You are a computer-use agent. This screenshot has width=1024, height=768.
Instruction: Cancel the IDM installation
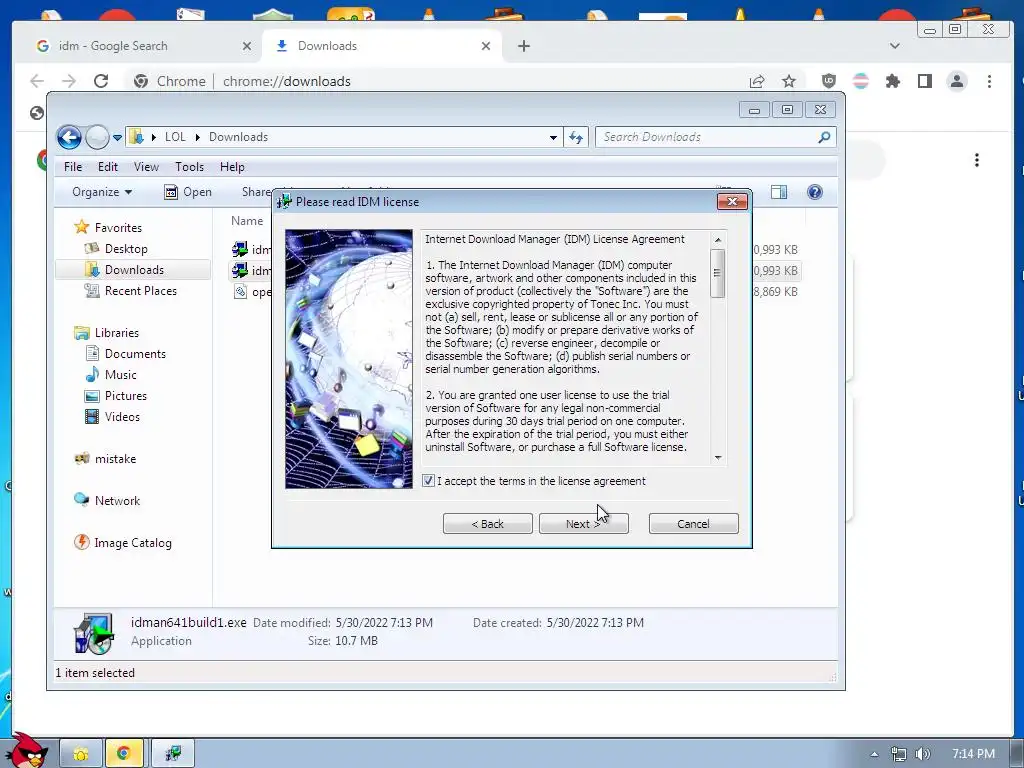click(x=694, y=524)
